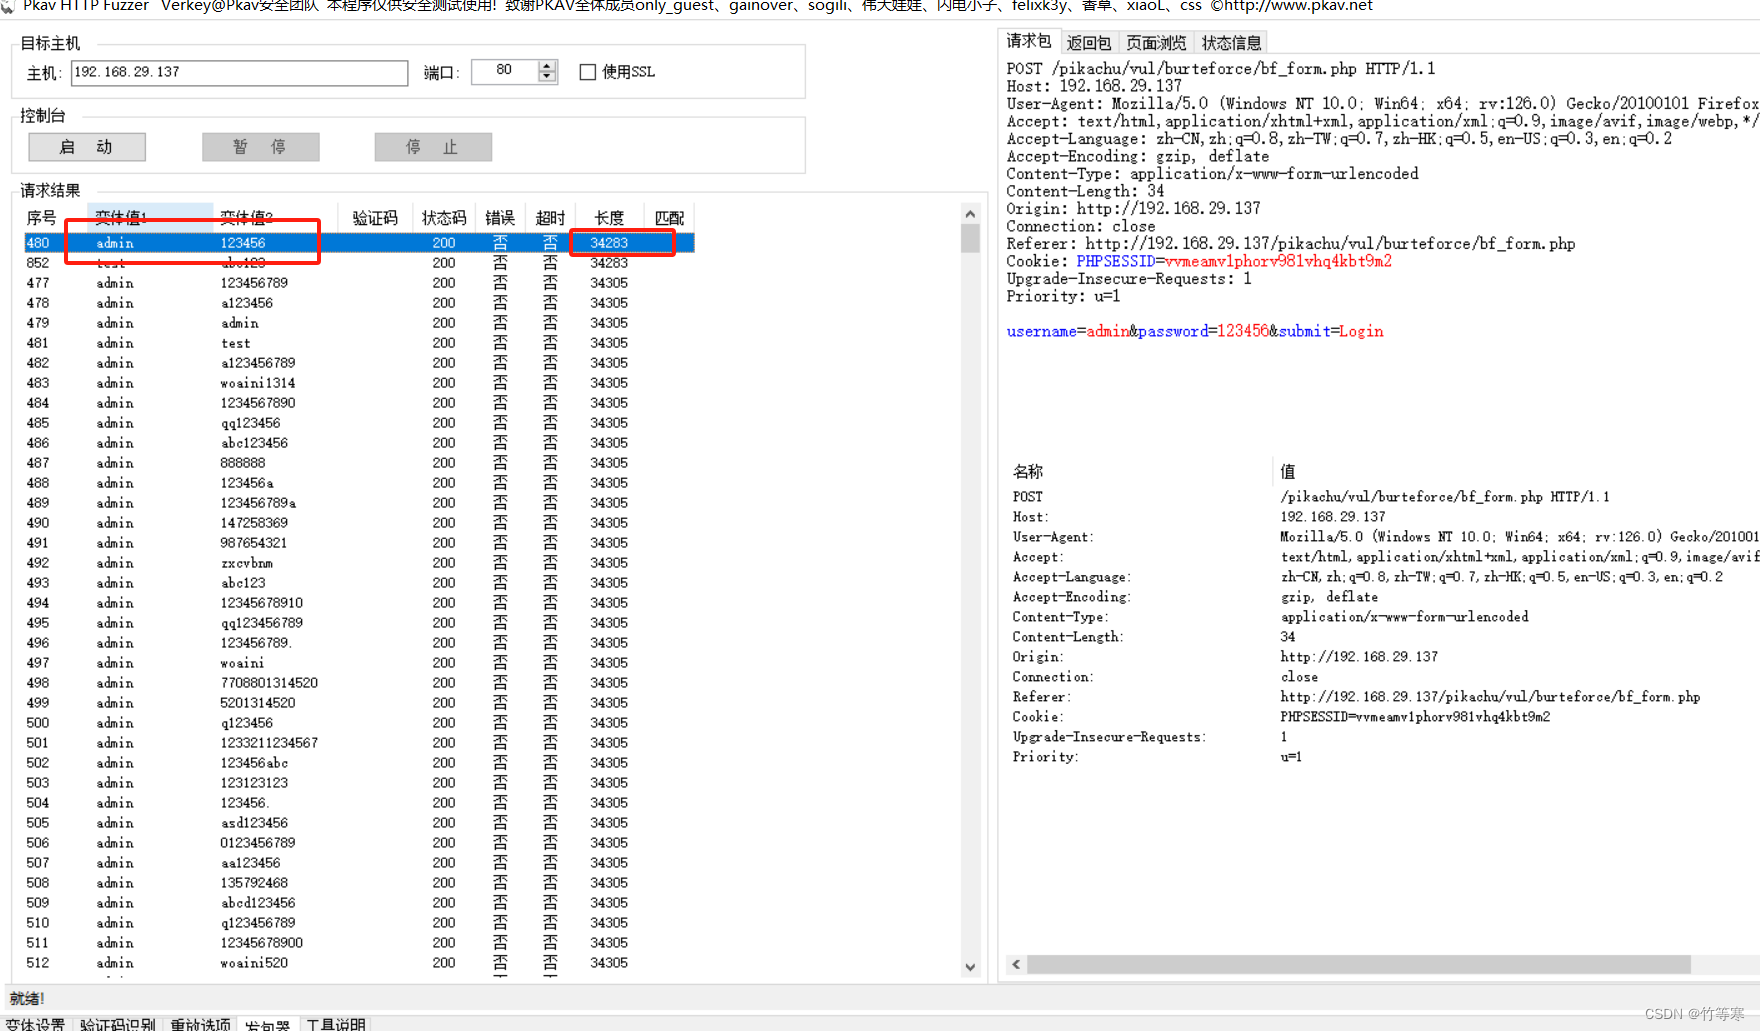This screenshot has width=1760, height=1031.
Task: Switch to the 工具说明 bottom tab
Action: [x=336, y=1024]
